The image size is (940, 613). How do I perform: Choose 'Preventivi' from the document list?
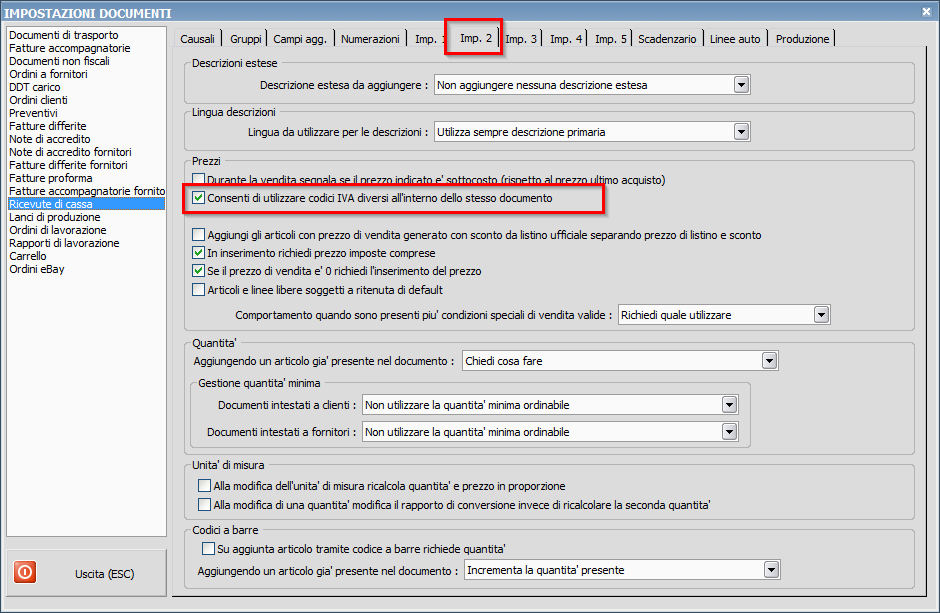coord(33,113)
